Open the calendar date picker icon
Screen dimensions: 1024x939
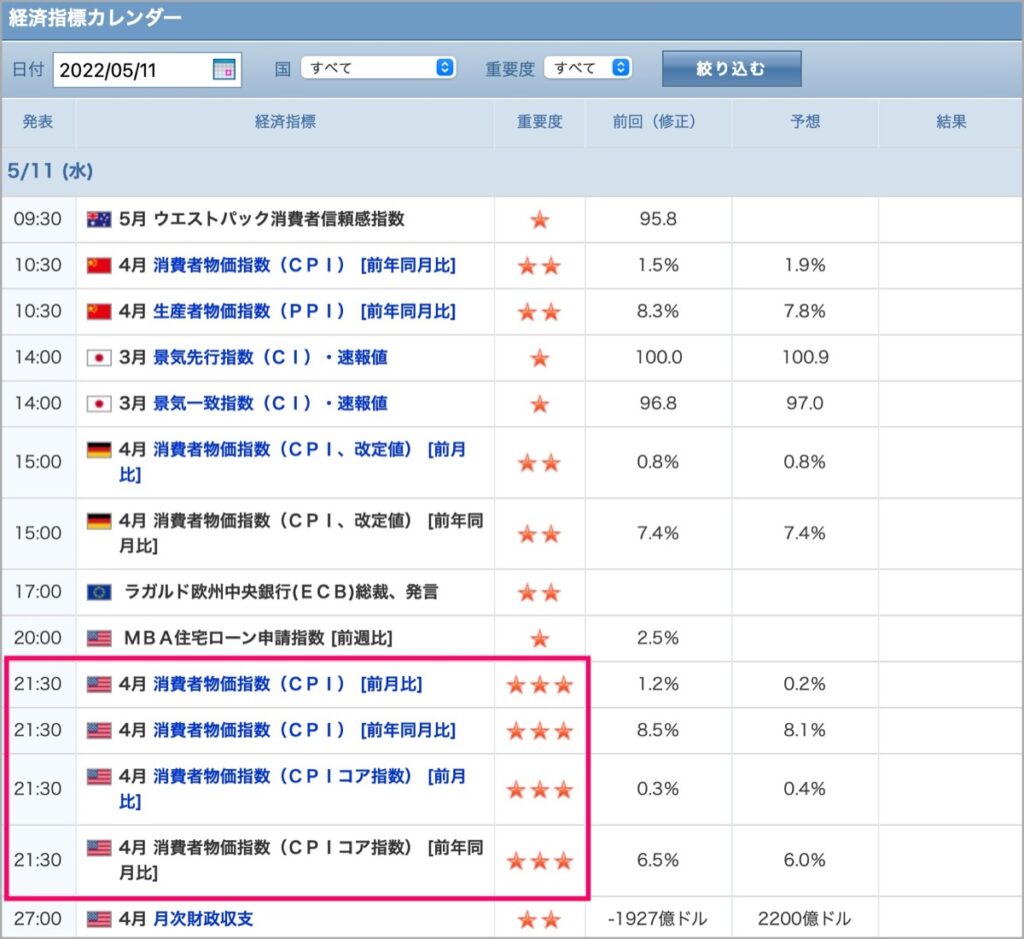[x=224, y=69]
